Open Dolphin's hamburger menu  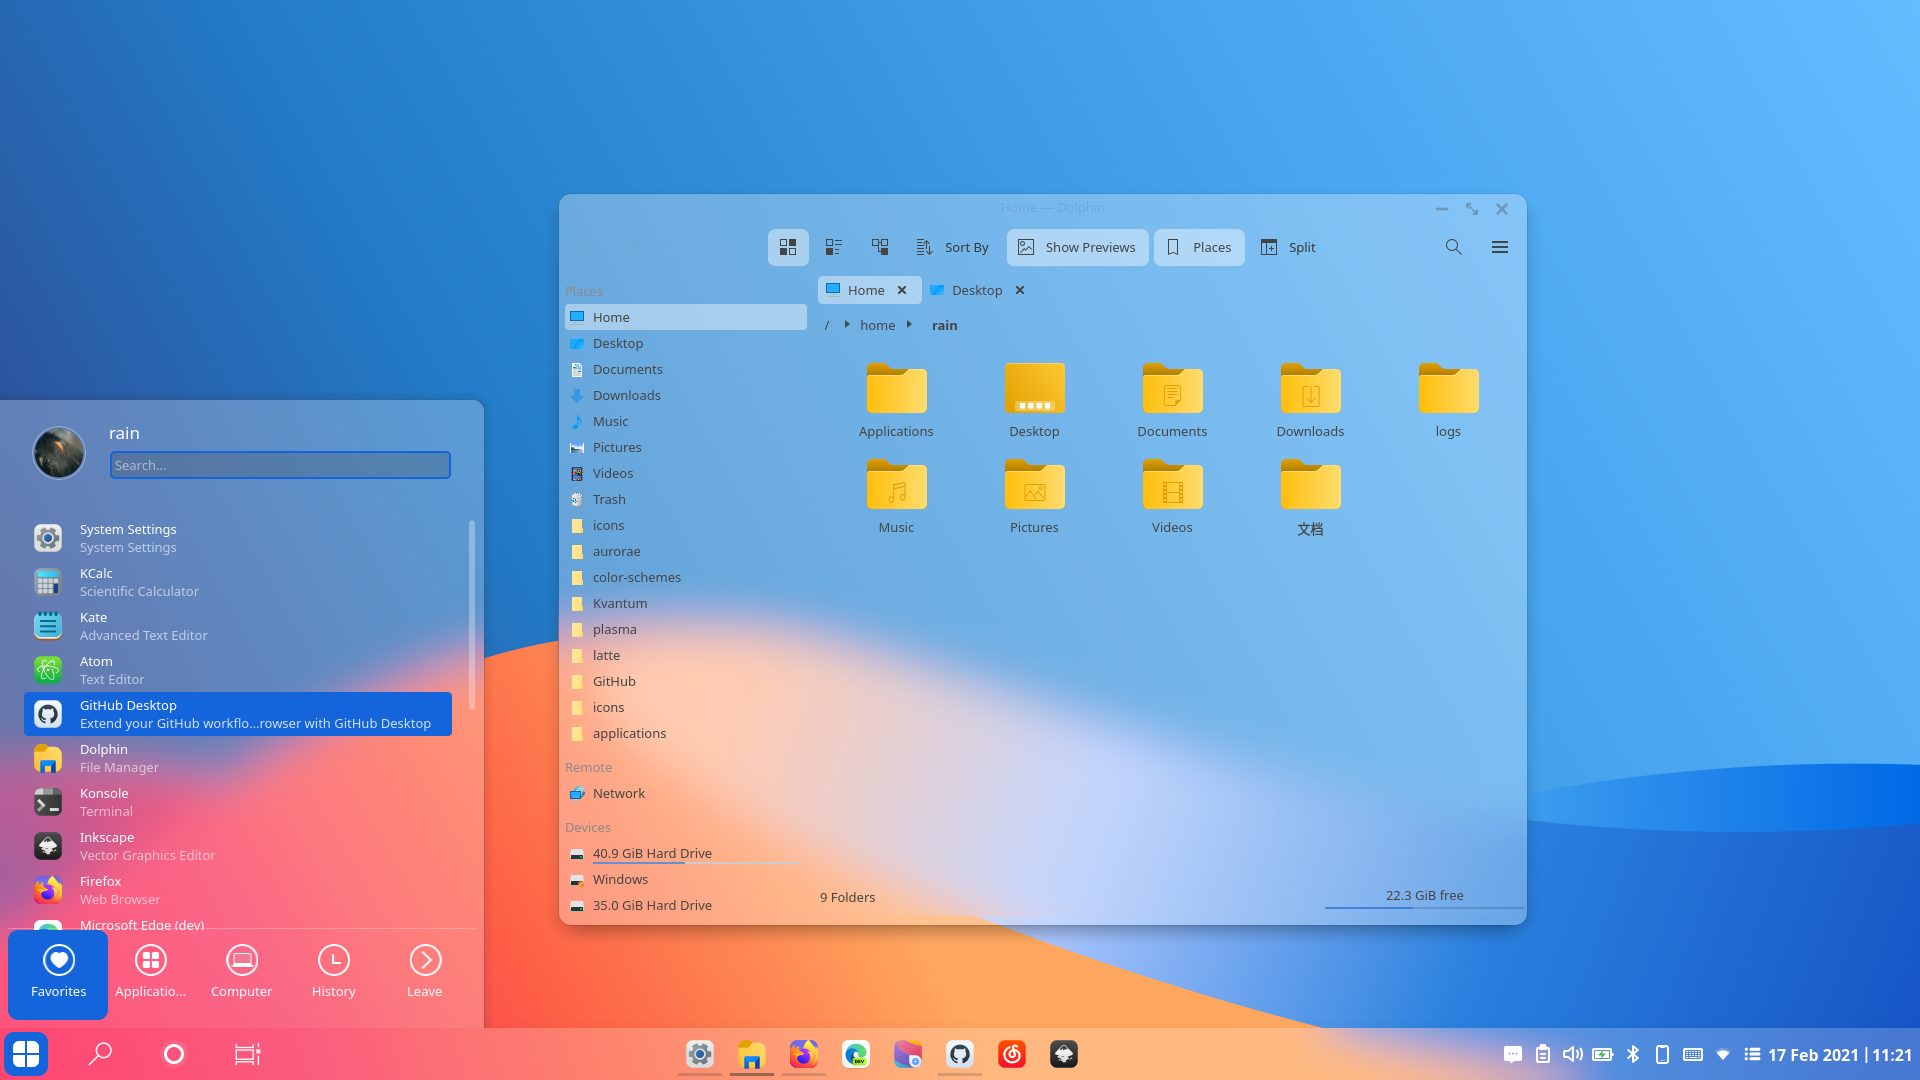pos(1499,247)
